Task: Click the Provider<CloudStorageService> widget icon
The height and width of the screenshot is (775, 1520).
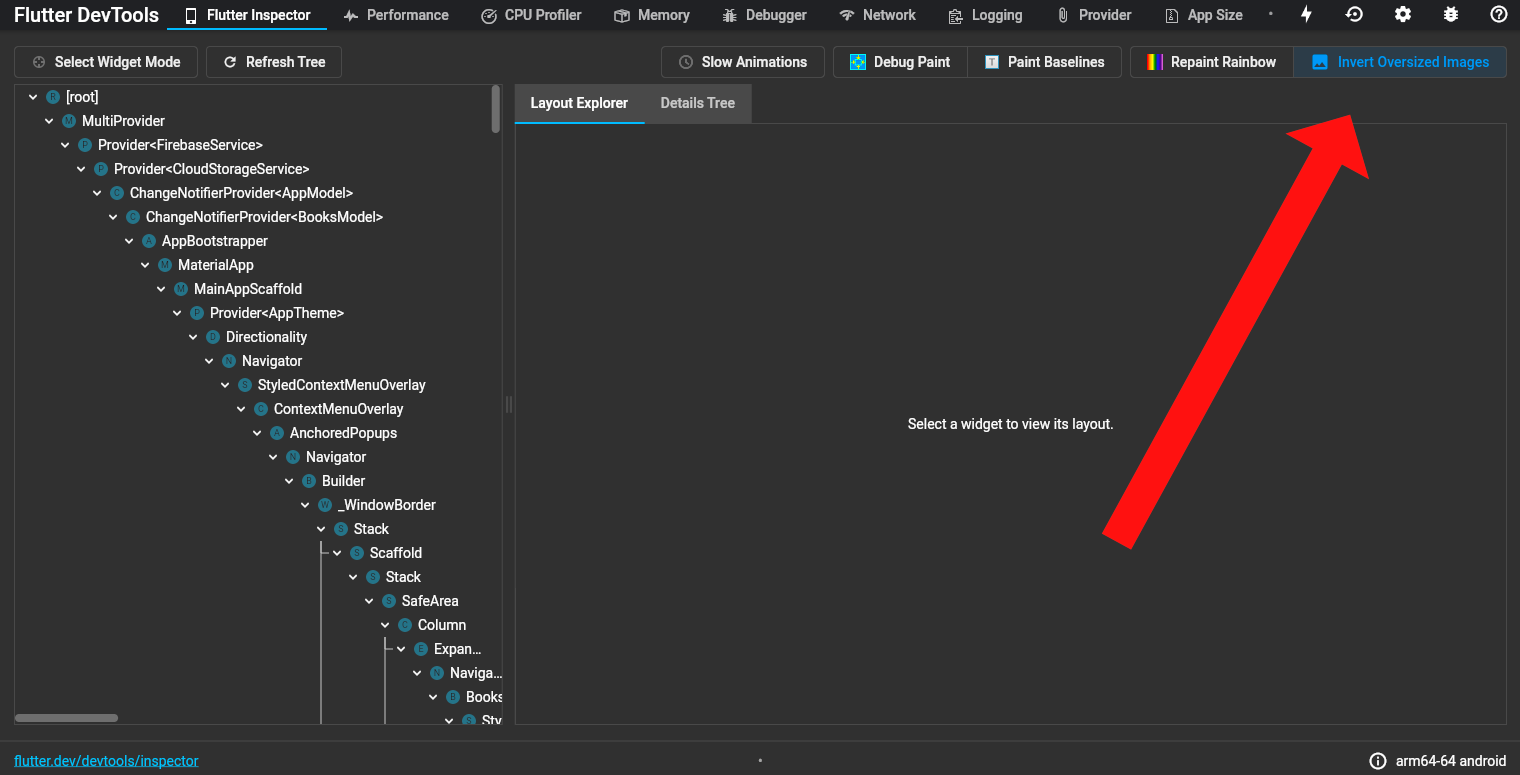Action: [101, 169]
